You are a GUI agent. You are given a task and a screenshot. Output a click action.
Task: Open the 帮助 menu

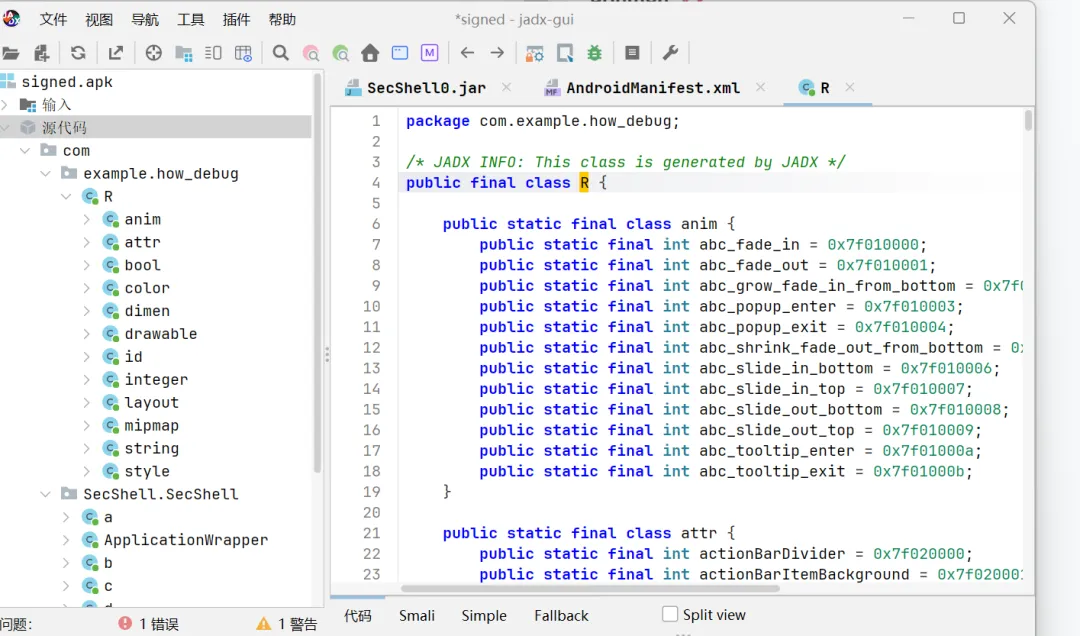click(x=282, y=19)
